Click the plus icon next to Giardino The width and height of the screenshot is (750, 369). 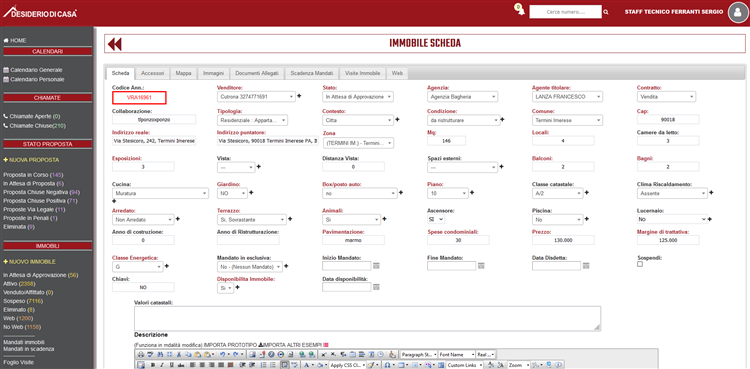(251, 193)
